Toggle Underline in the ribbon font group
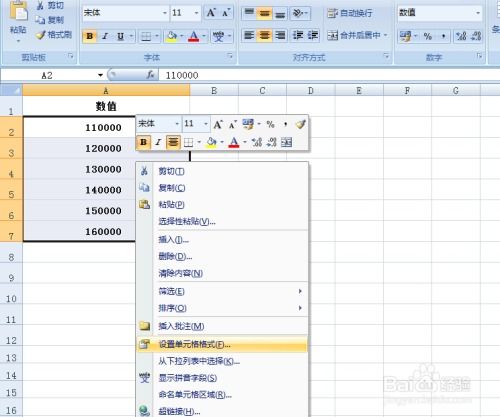The width and height of the screenshot is (500, 417). pos(121,36)
